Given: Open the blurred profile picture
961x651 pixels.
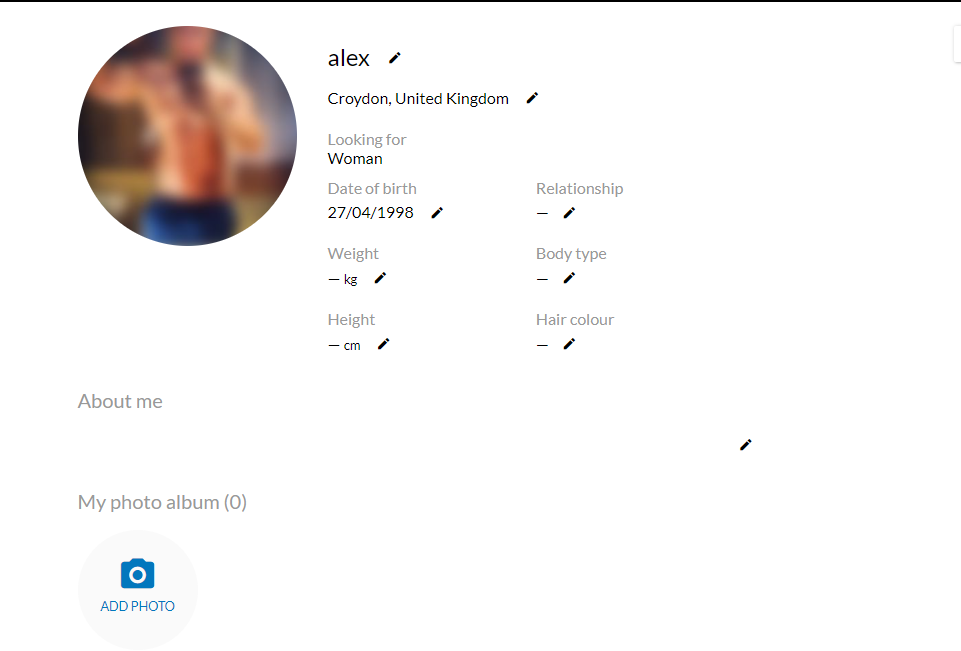Looking at the screenshot, I should [x=188, y=136].
